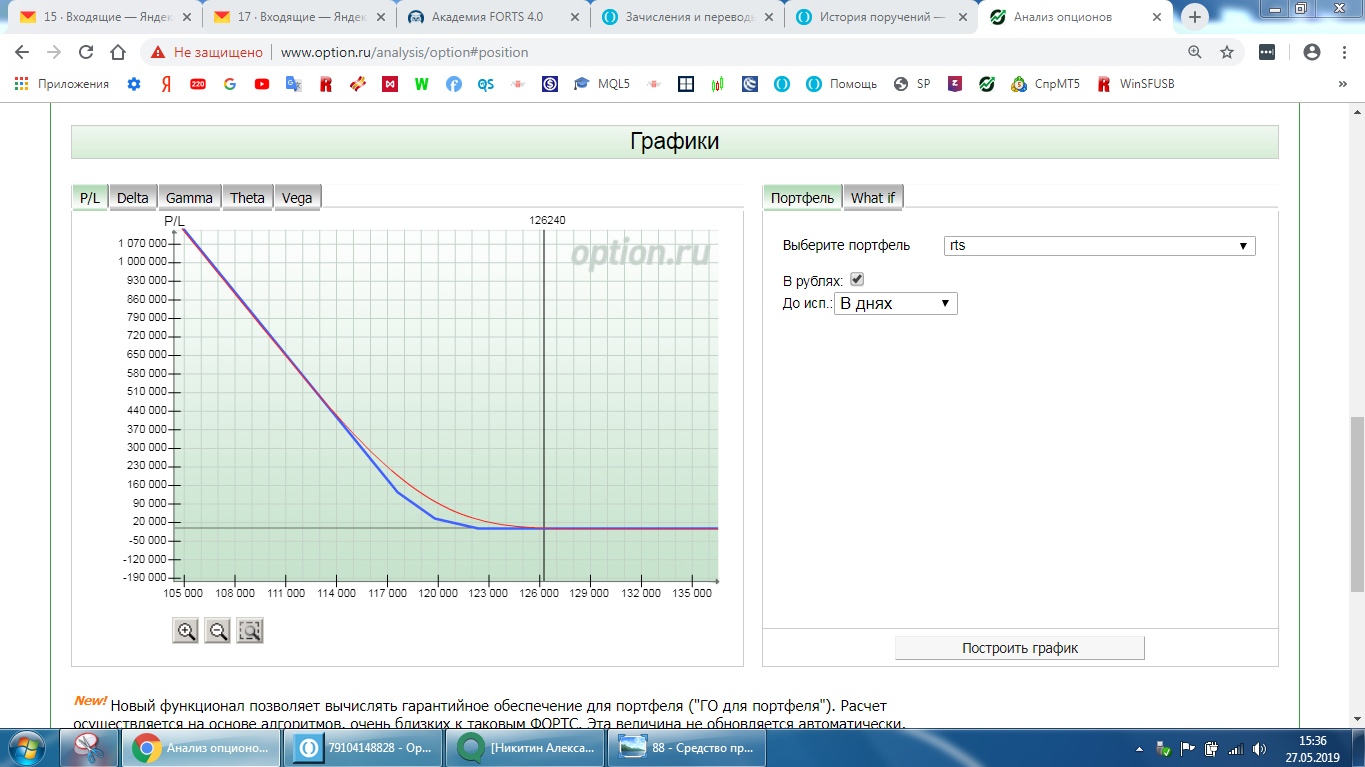
Task: Open the WinSFUSB bookmark
Action: [x=1135, y=84]
